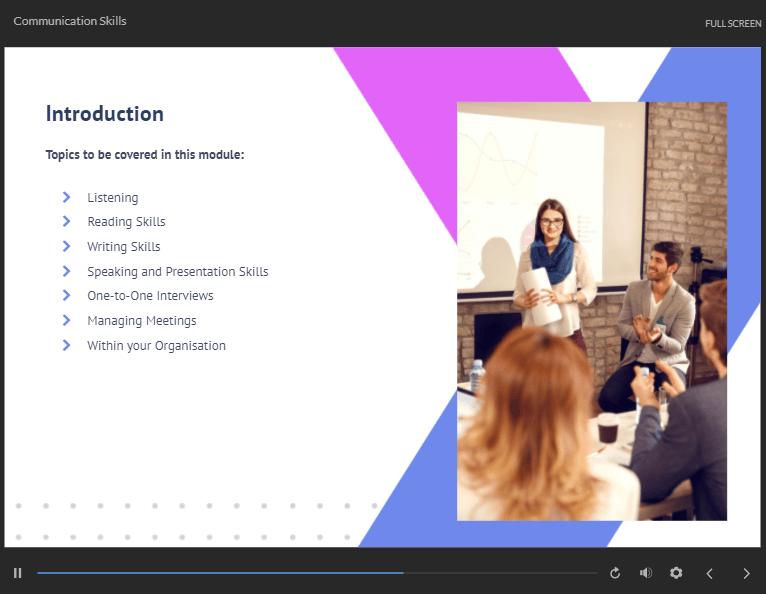
Task: Click 'Topics to be covered' subtitle
Action: coord(145,155)
